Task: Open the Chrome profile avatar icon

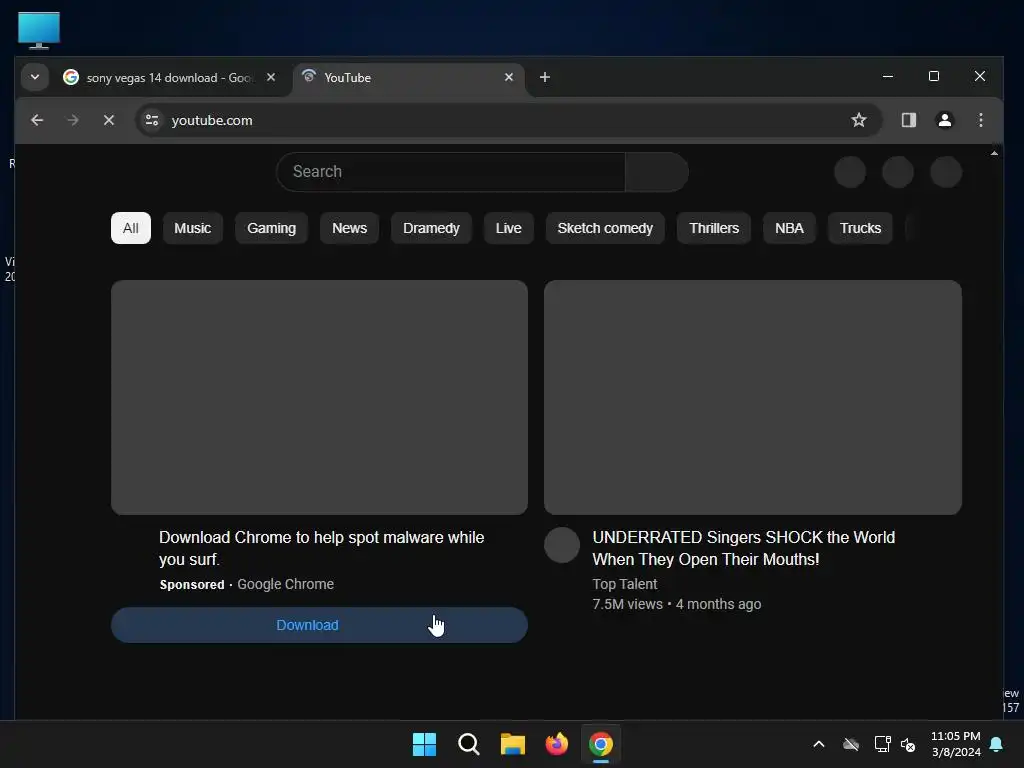Action: pyautogui.click(x=945, y=120)
